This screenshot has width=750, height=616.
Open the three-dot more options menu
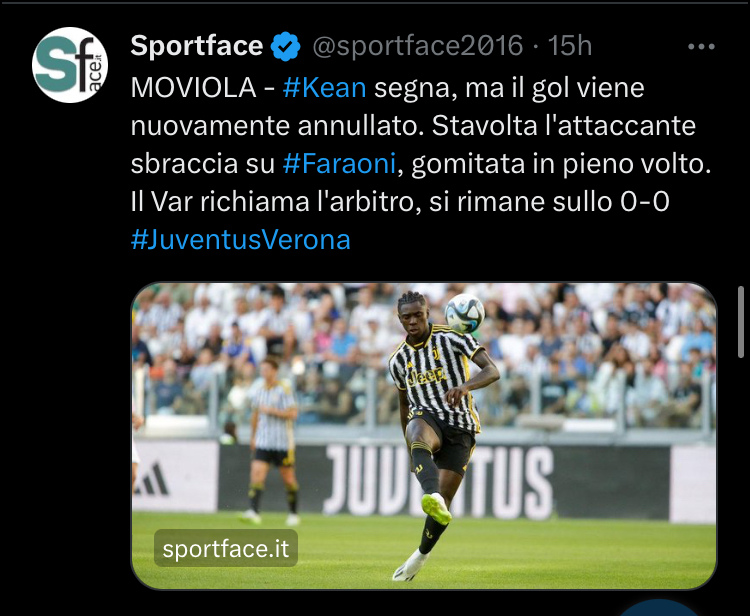(x=701, y=46)
